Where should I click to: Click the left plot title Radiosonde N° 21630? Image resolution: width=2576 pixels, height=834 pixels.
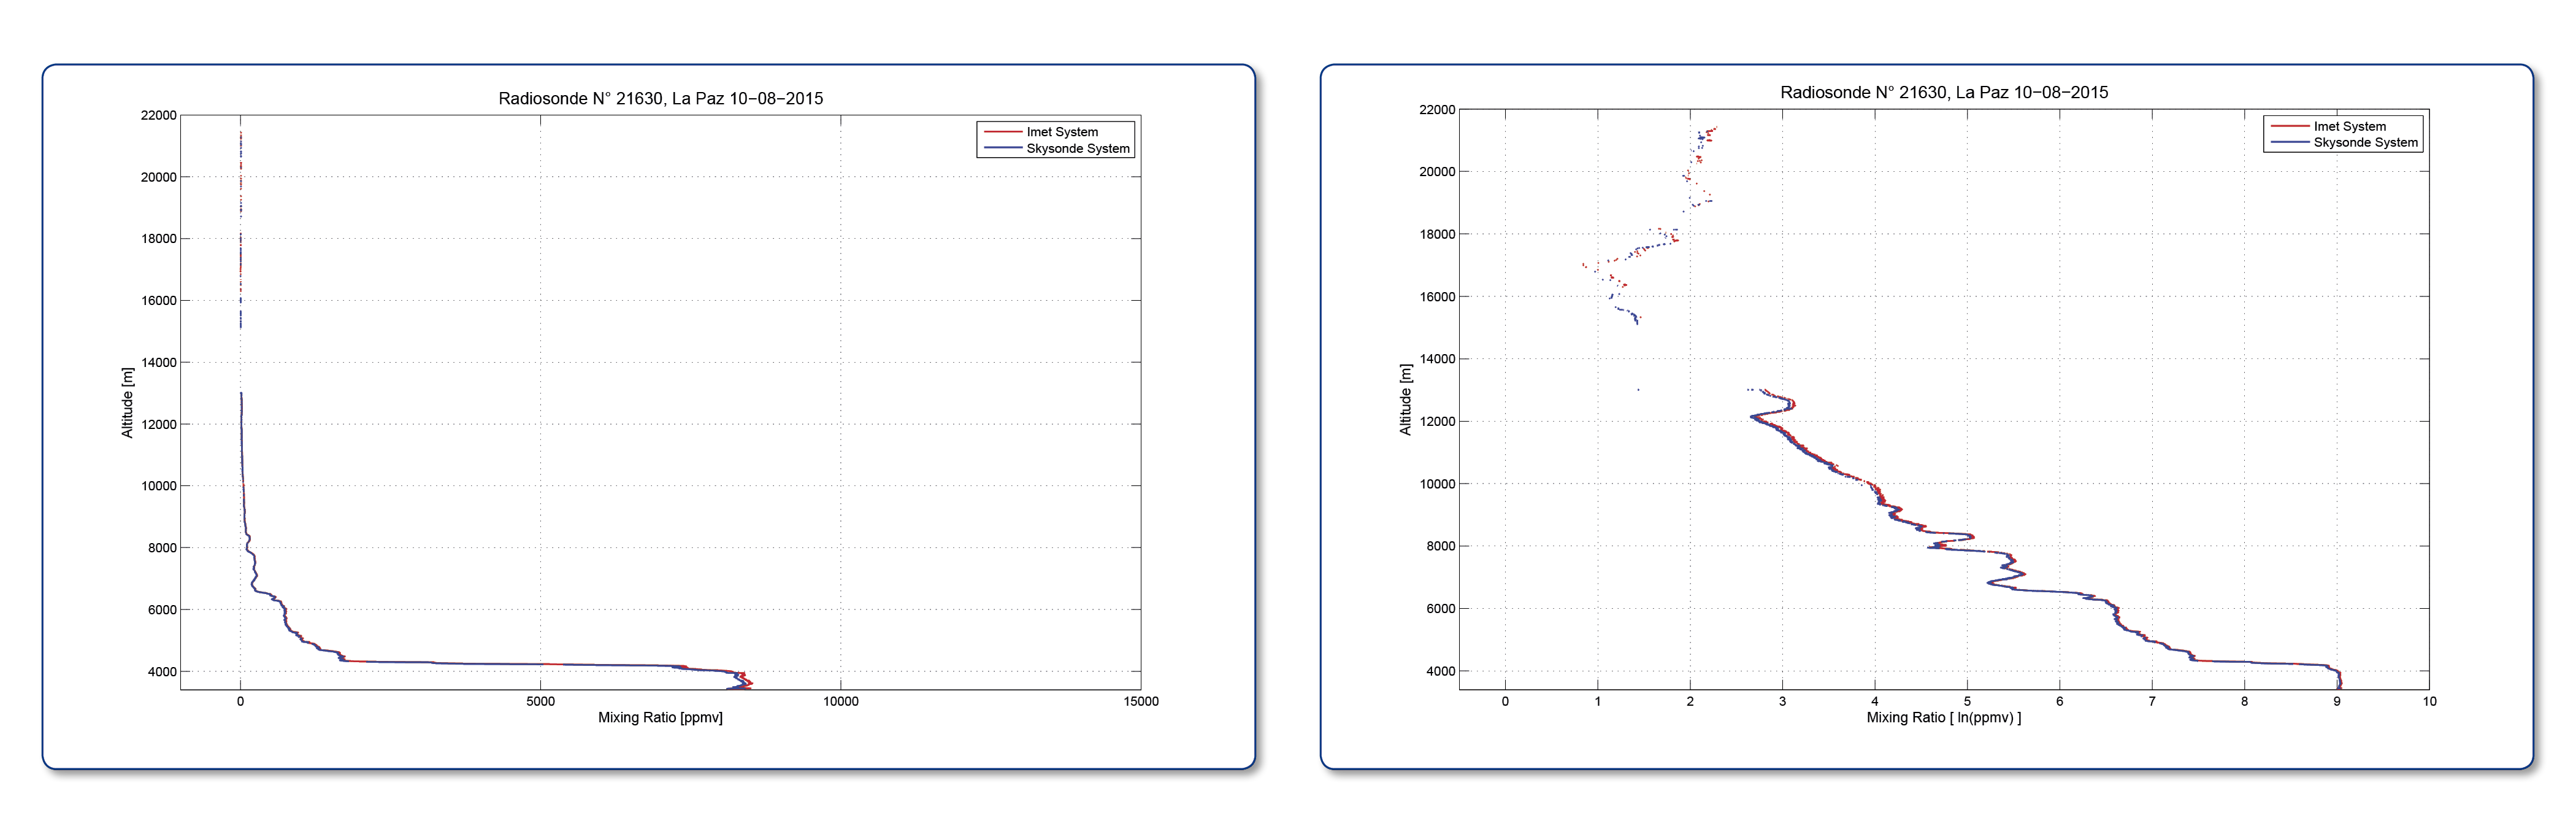(580, 98)
